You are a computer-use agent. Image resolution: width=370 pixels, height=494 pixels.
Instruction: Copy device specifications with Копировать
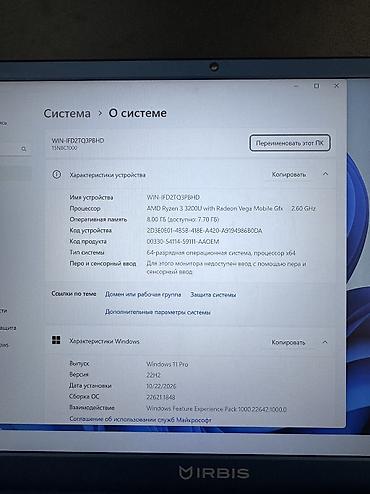point(289,175)
